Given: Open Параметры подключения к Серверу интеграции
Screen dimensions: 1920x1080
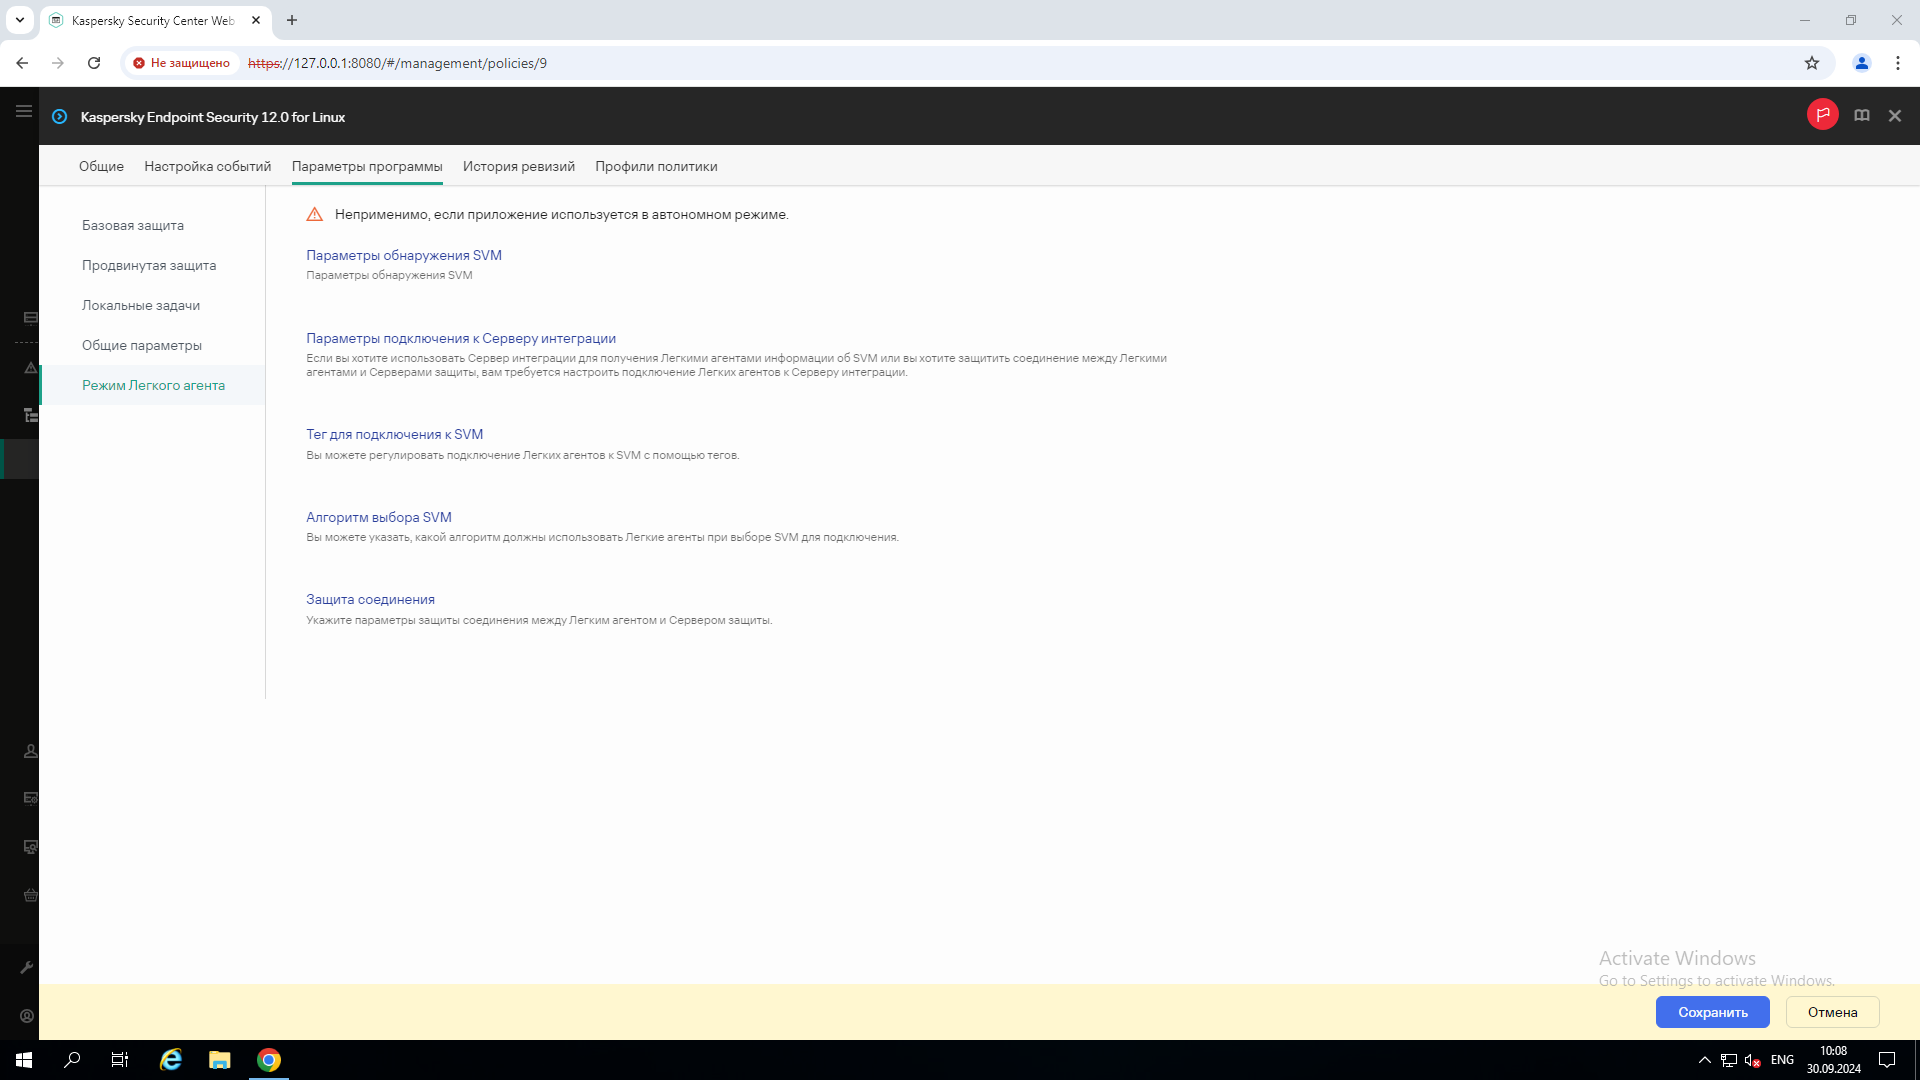Looking at the screenshot, I should [461, 338].
